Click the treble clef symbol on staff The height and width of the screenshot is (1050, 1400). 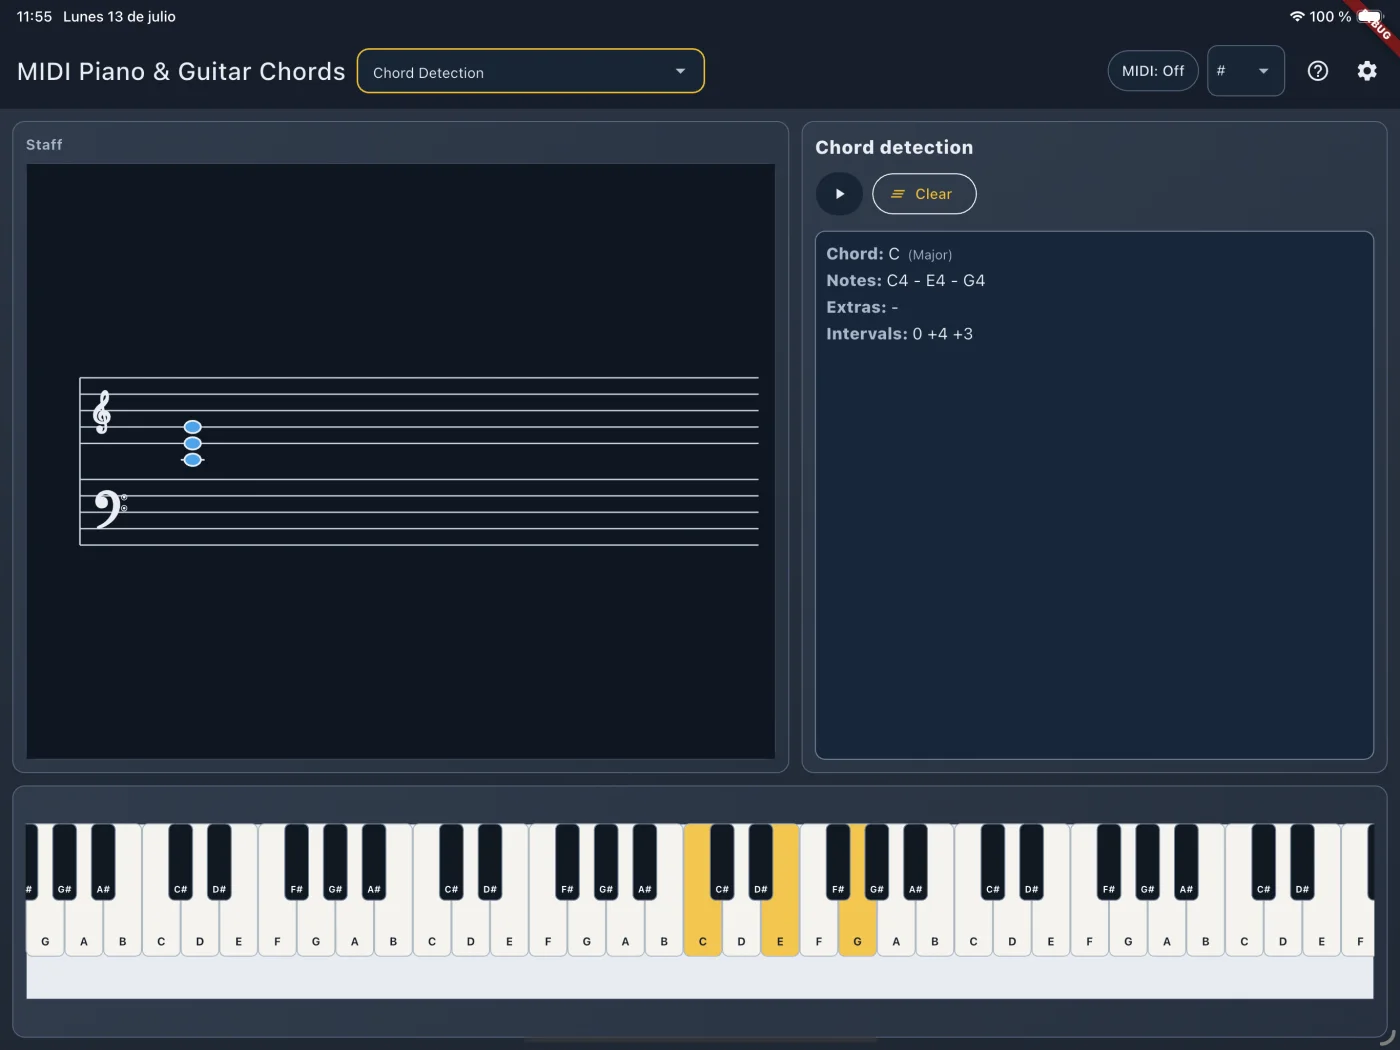101,412
